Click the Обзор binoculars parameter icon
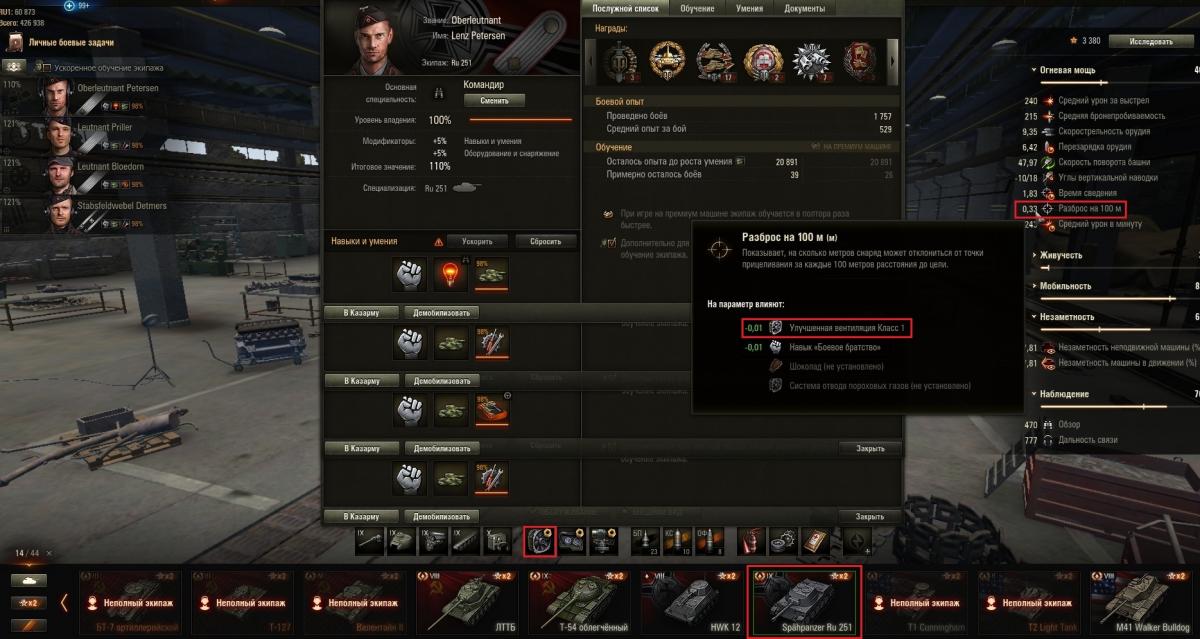Image resolution: width=1200 pixels, height=639 pixels. pyautogui.click(x=1047, y=425)
